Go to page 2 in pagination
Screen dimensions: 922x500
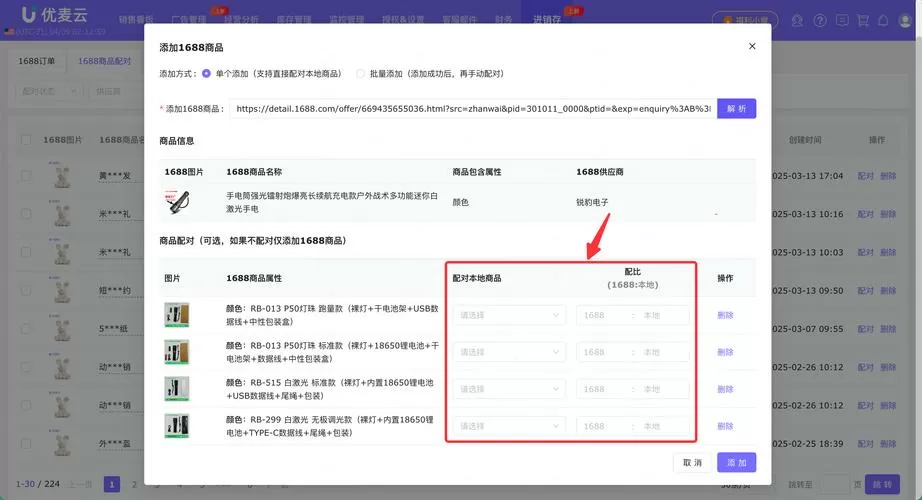pyautogui.click(x=134, y=484)
